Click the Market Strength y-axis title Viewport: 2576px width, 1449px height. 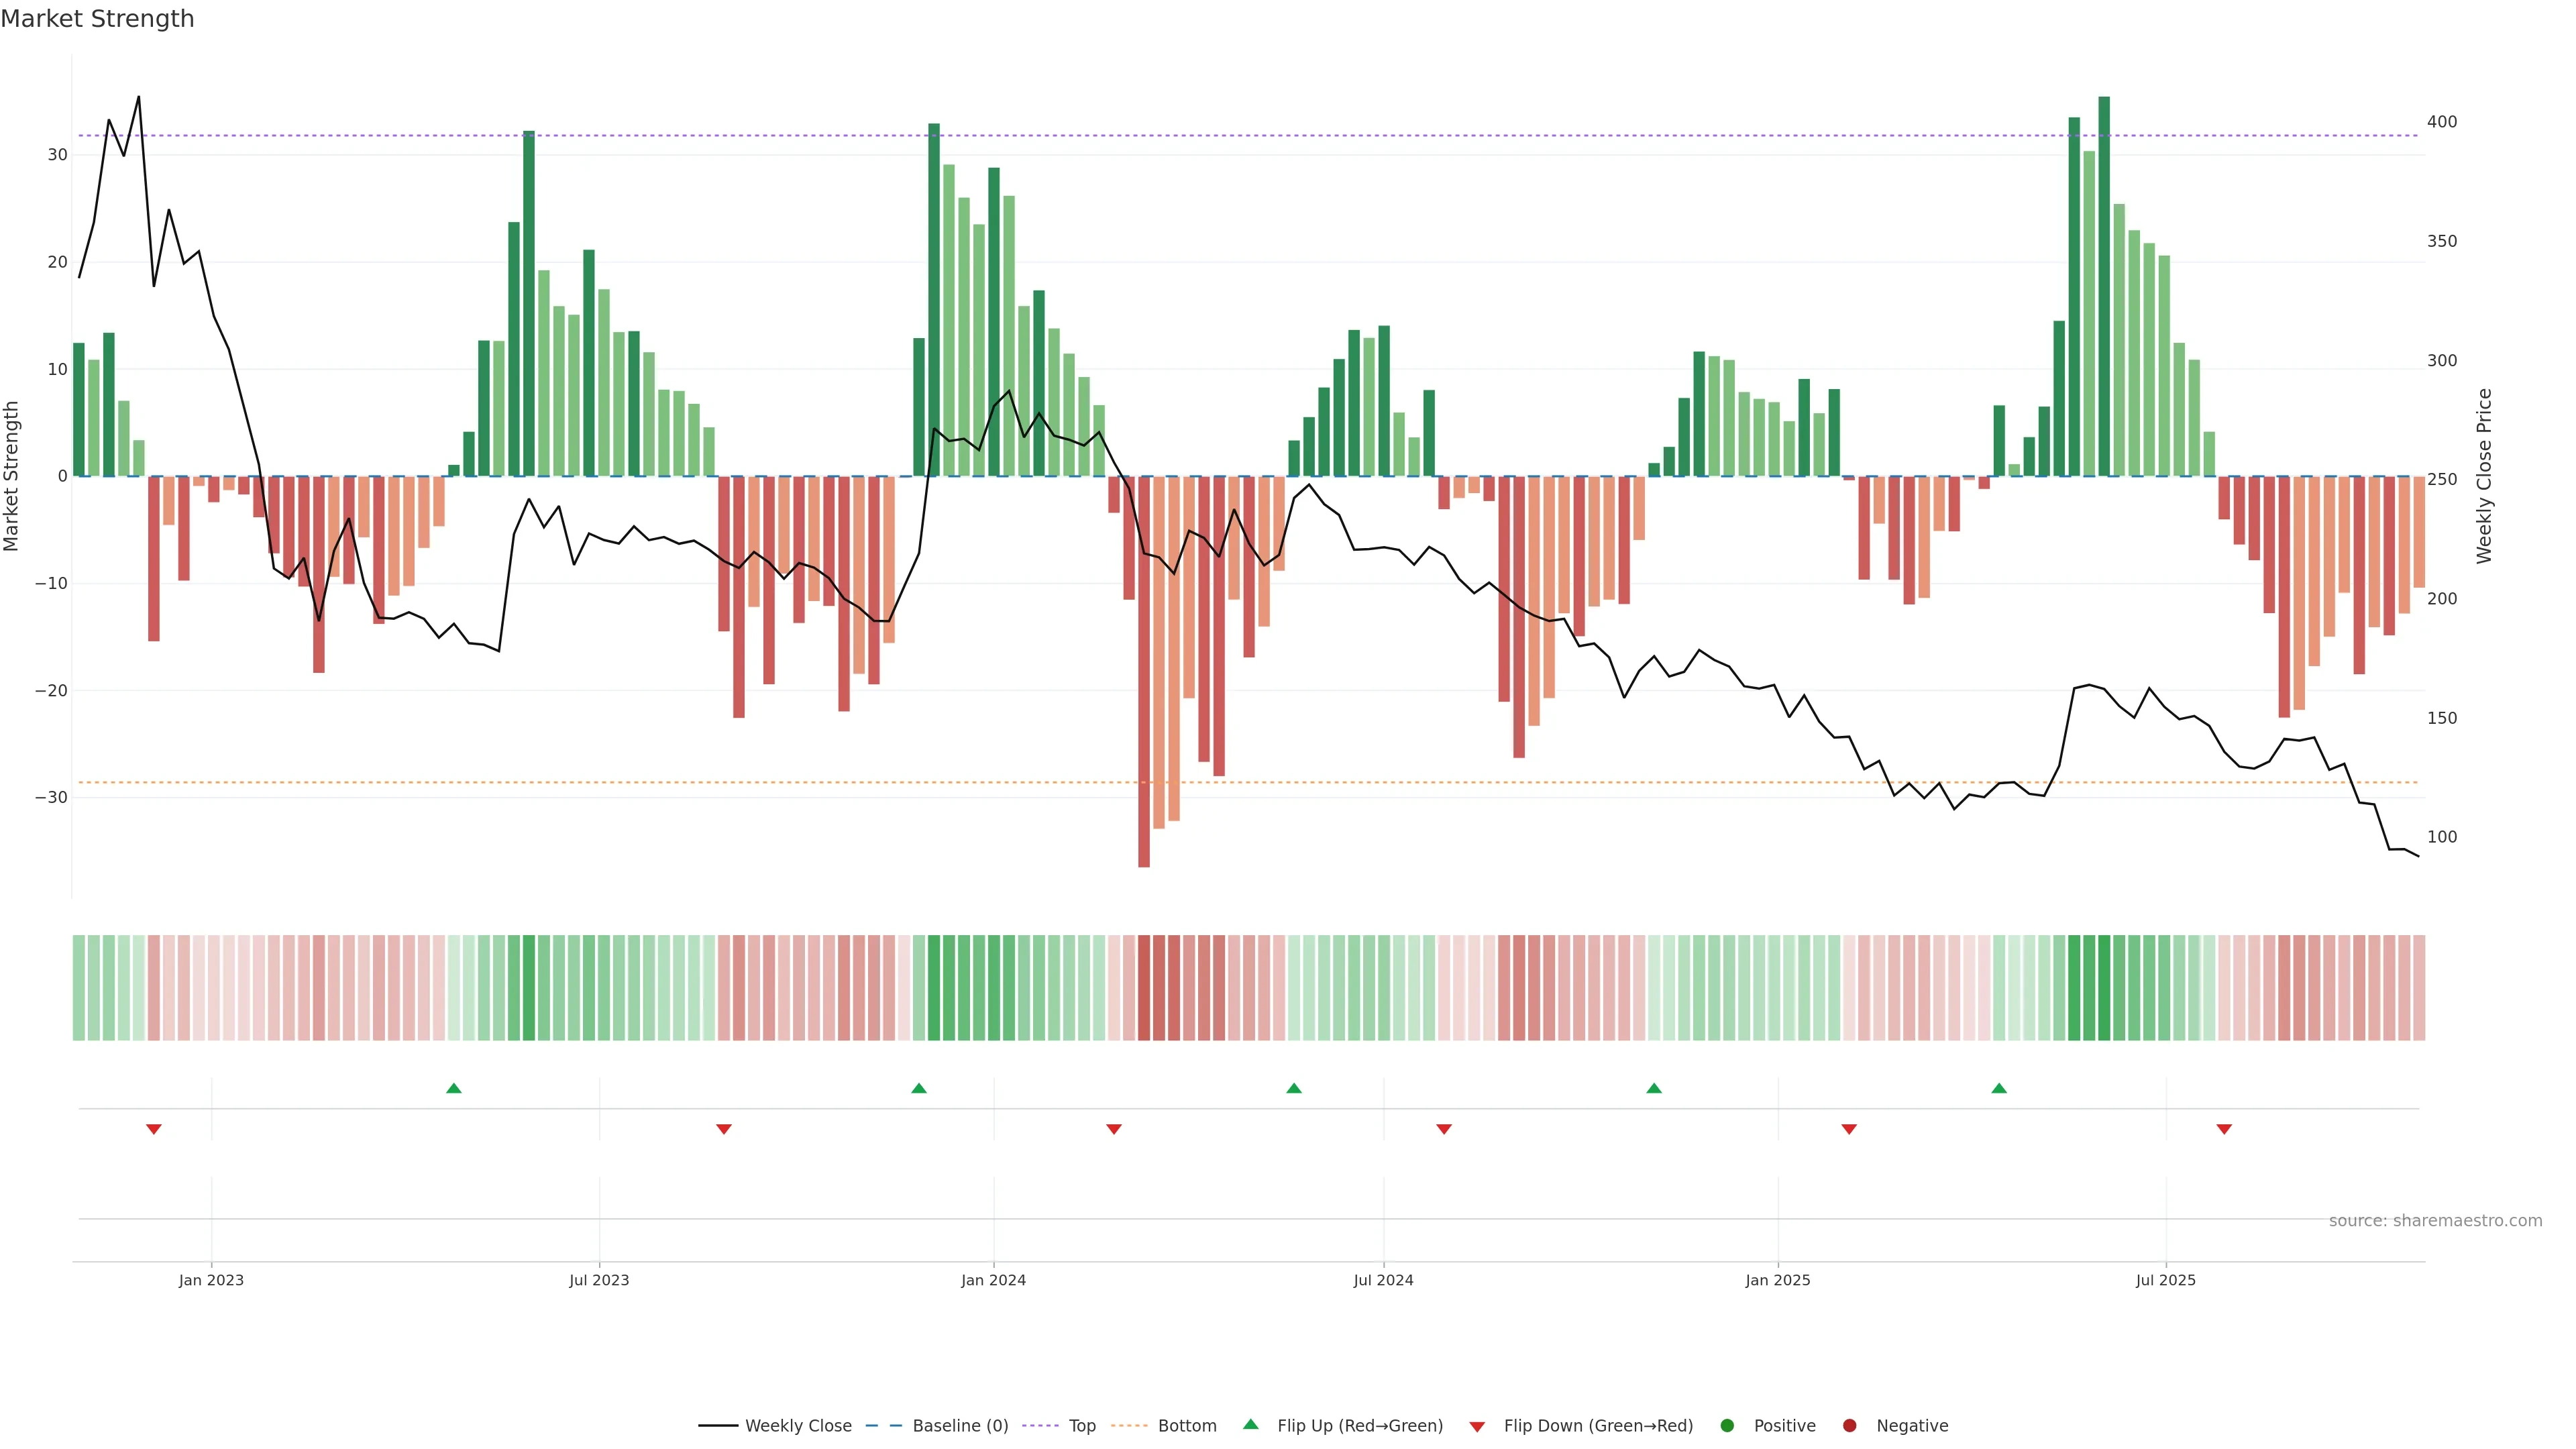click(12, 476)
